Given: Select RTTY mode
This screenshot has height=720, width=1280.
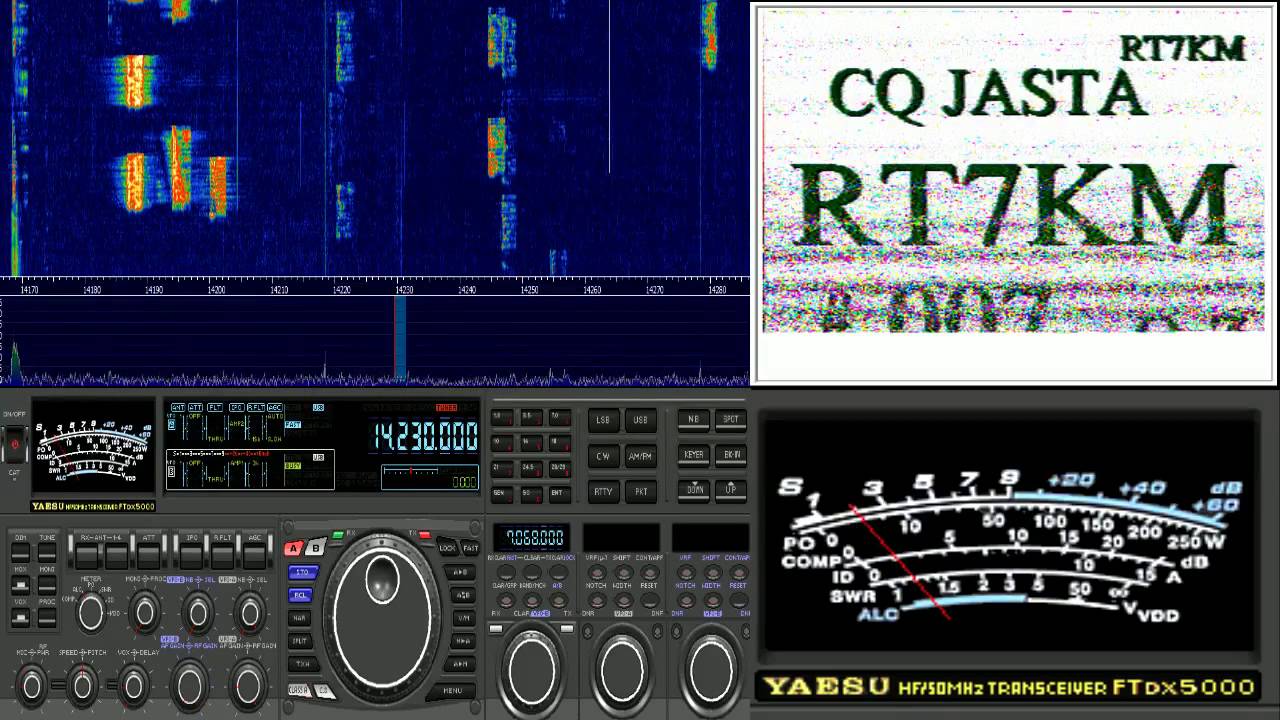Looking at the screenshot, I should pos(603,491).
